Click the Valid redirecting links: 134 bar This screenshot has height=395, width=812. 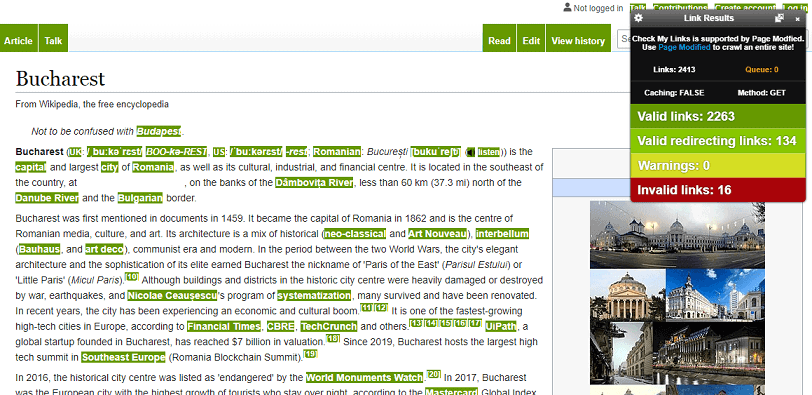click(x=718, y=141)
